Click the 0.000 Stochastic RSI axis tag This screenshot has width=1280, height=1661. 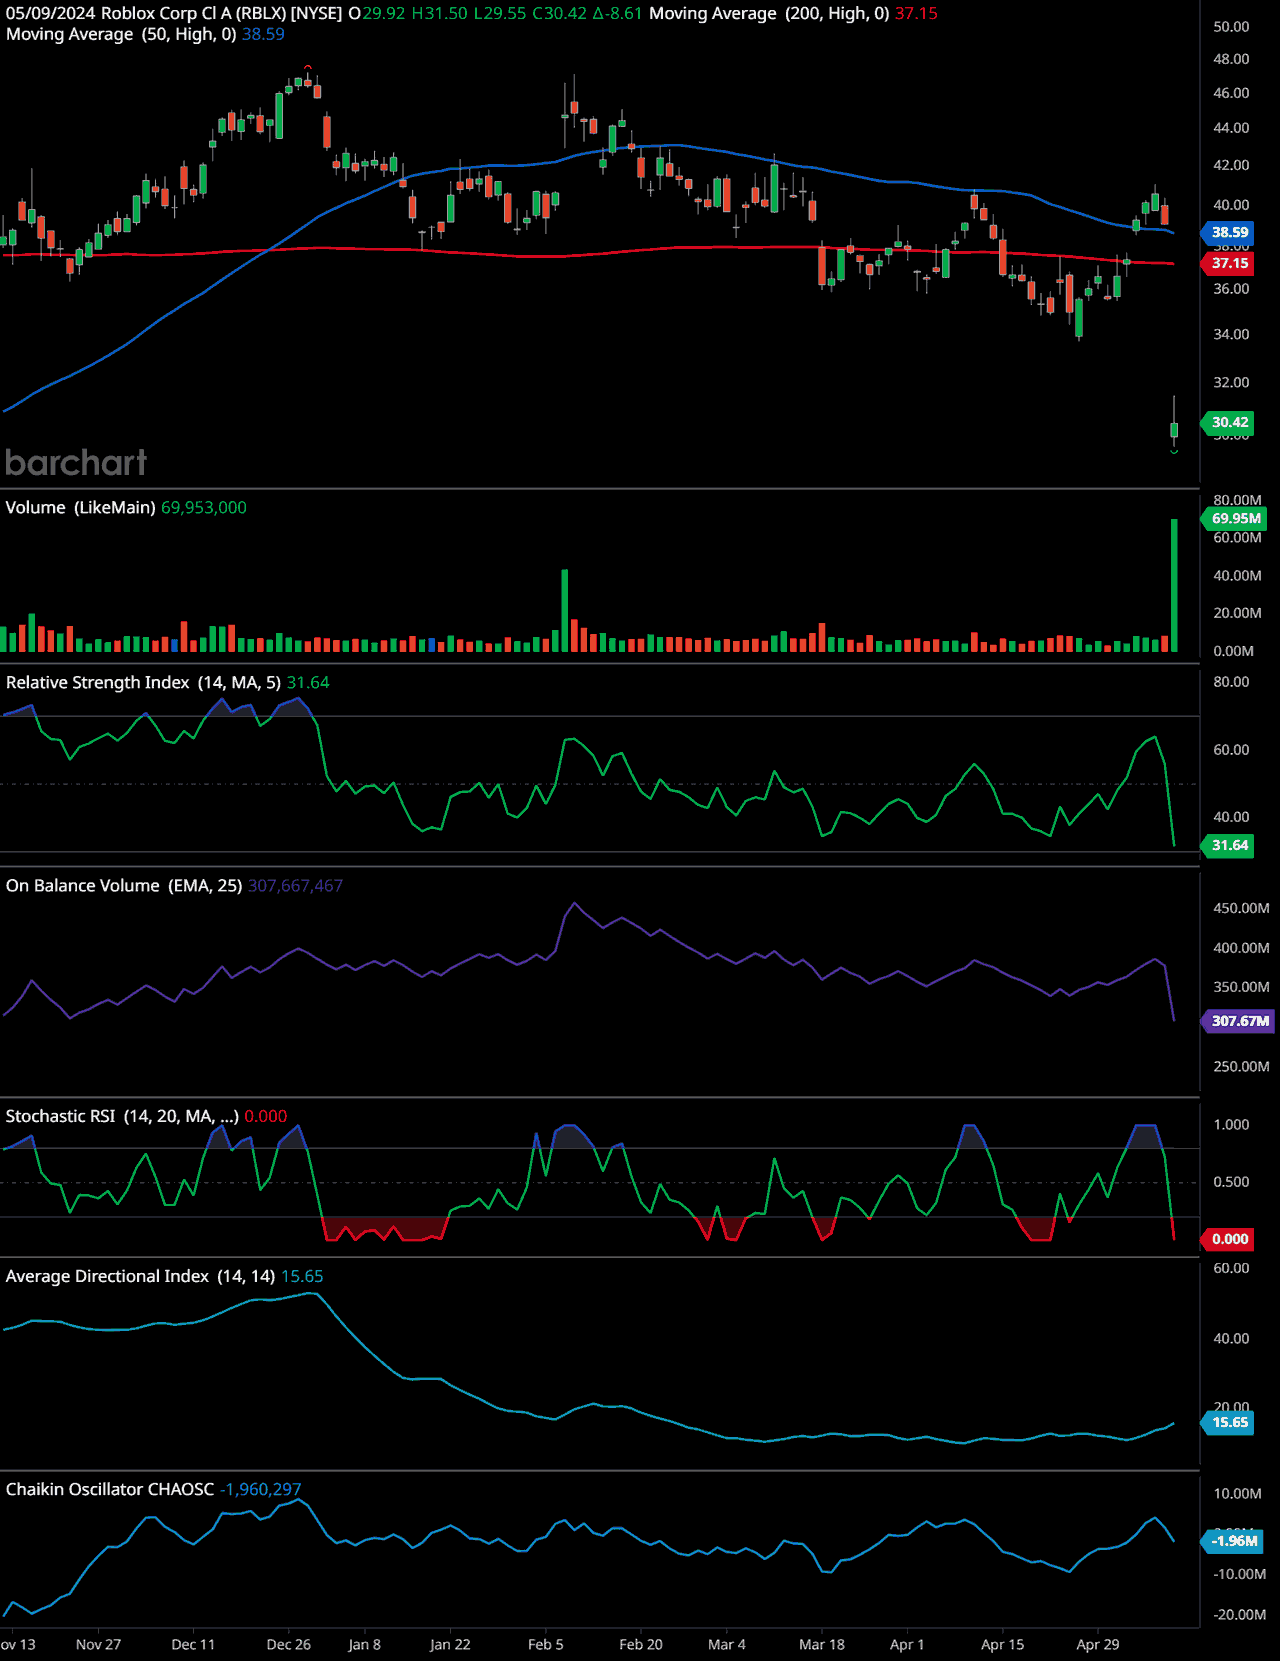tap(1229, 1239)
